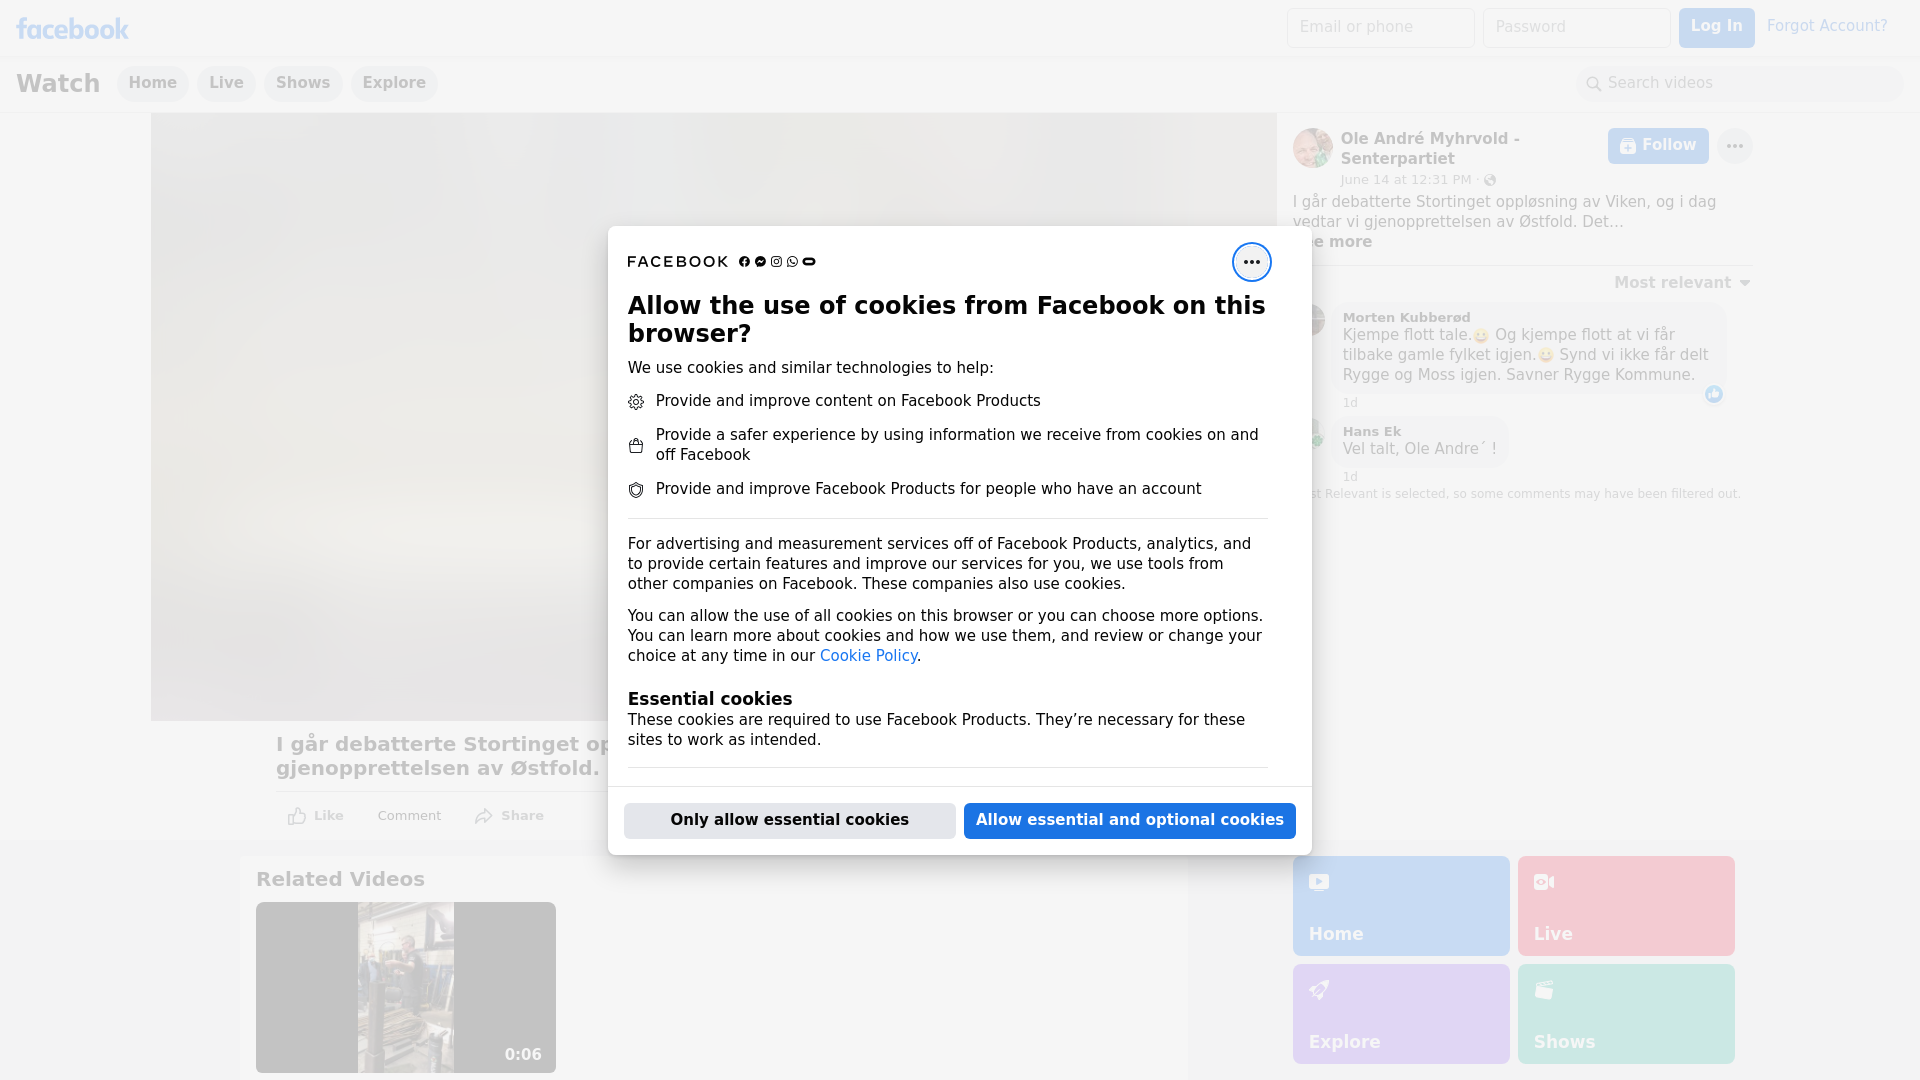Open the post options three-dot button
The image size is (1920, 1080).
(1734, 146)
